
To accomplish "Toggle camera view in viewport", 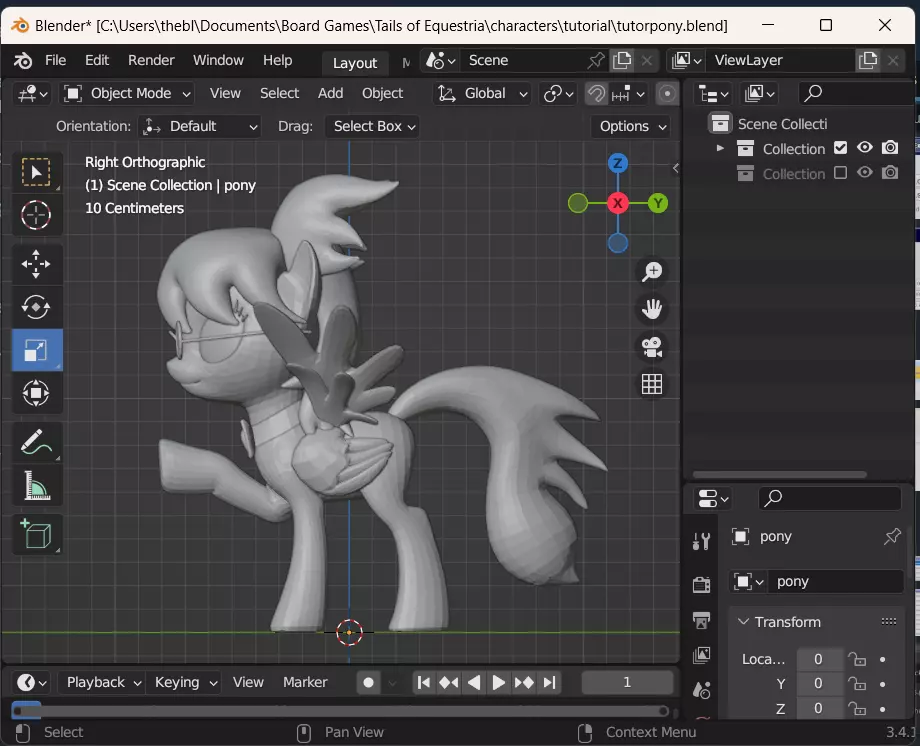I will tap(652, 346).
